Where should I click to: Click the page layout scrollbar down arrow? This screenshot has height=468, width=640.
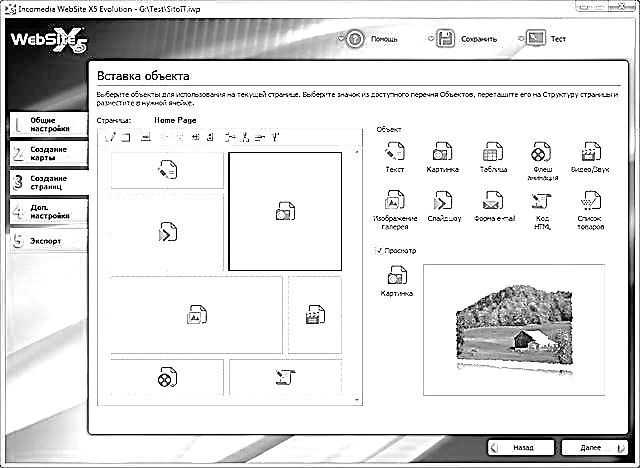point(357,400)
